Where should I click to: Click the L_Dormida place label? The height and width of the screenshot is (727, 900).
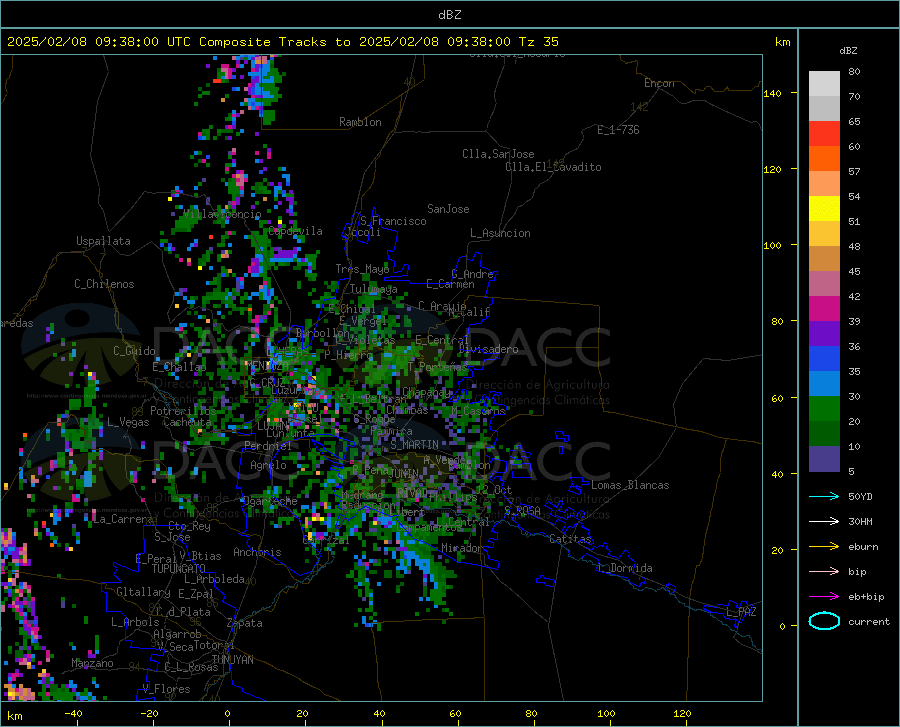coord(624,568)
